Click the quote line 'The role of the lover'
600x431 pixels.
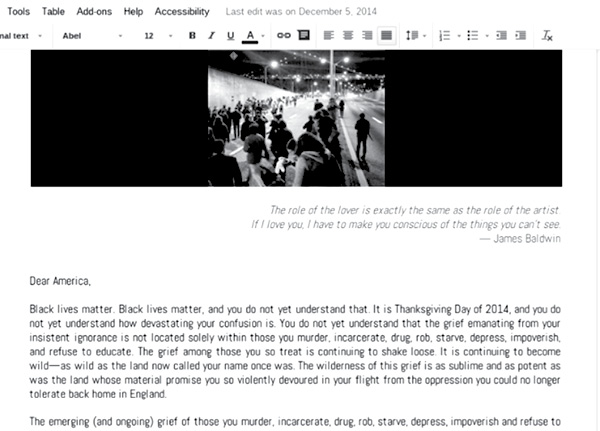pyautogui.click(x=415, y=210)
